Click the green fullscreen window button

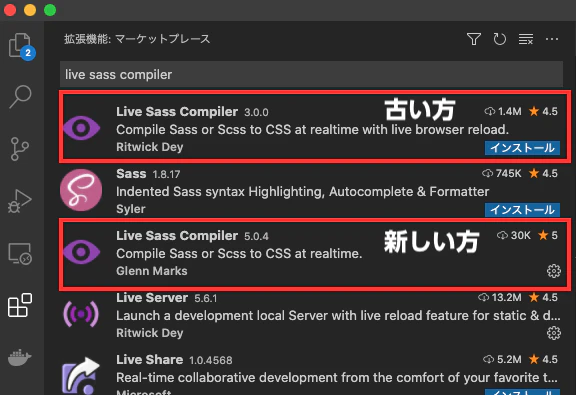point(50,10)
